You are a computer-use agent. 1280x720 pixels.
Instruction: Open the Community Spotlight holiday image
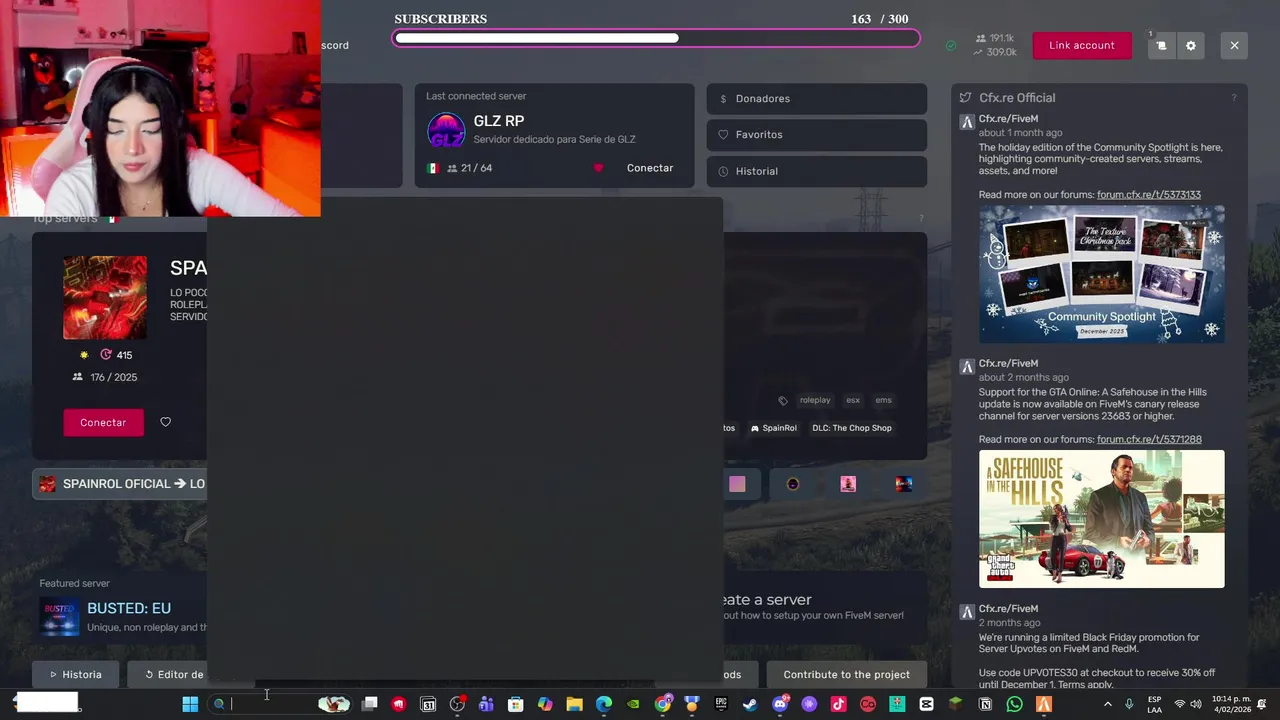coord(1101,274)
